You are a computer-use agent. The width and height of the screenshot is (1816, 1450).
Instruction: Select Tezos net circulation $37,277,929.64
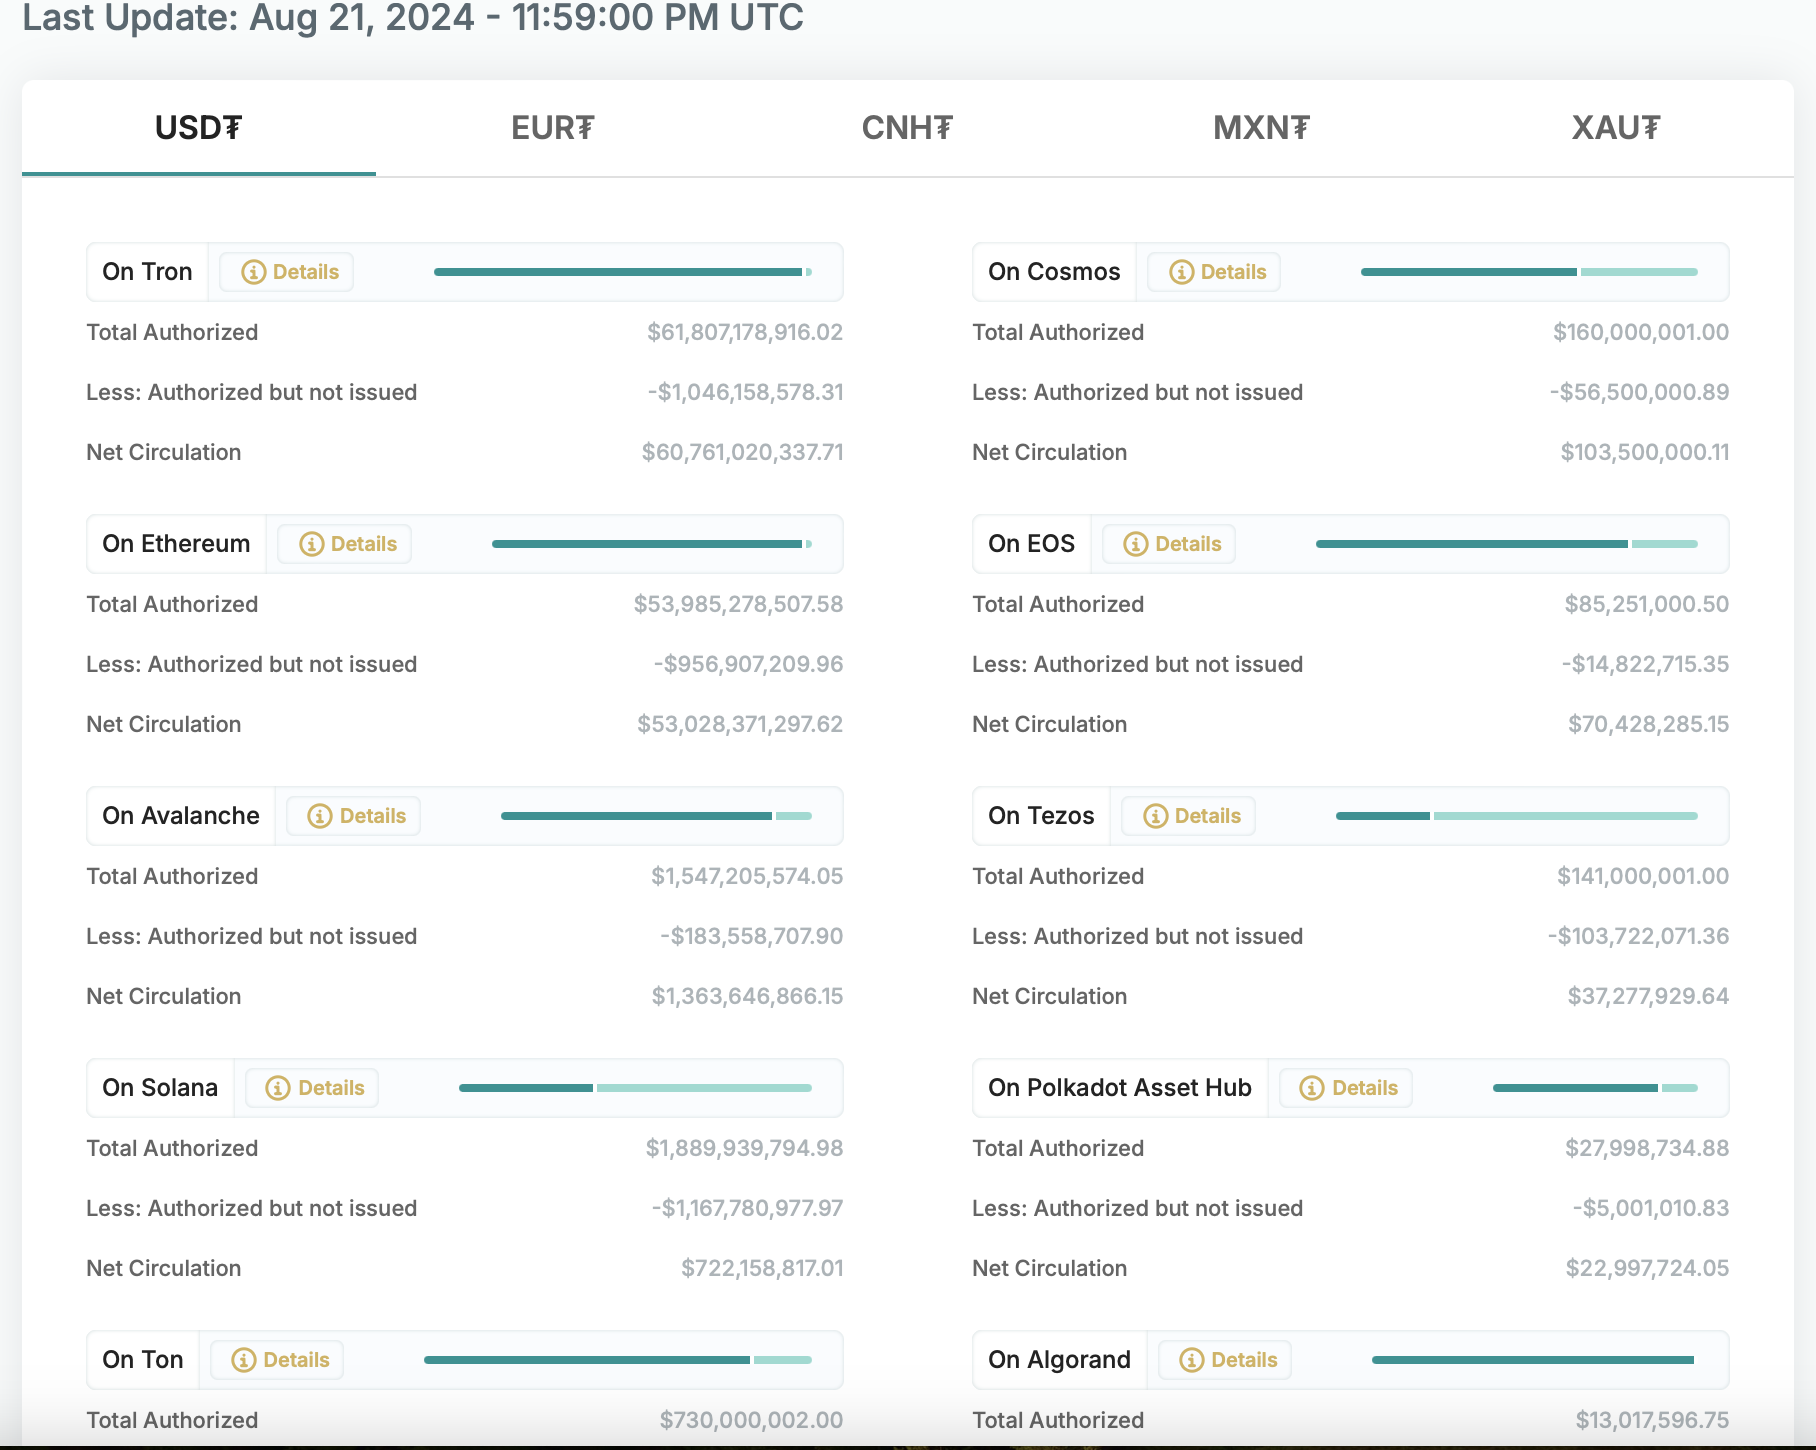(1649, 996)
